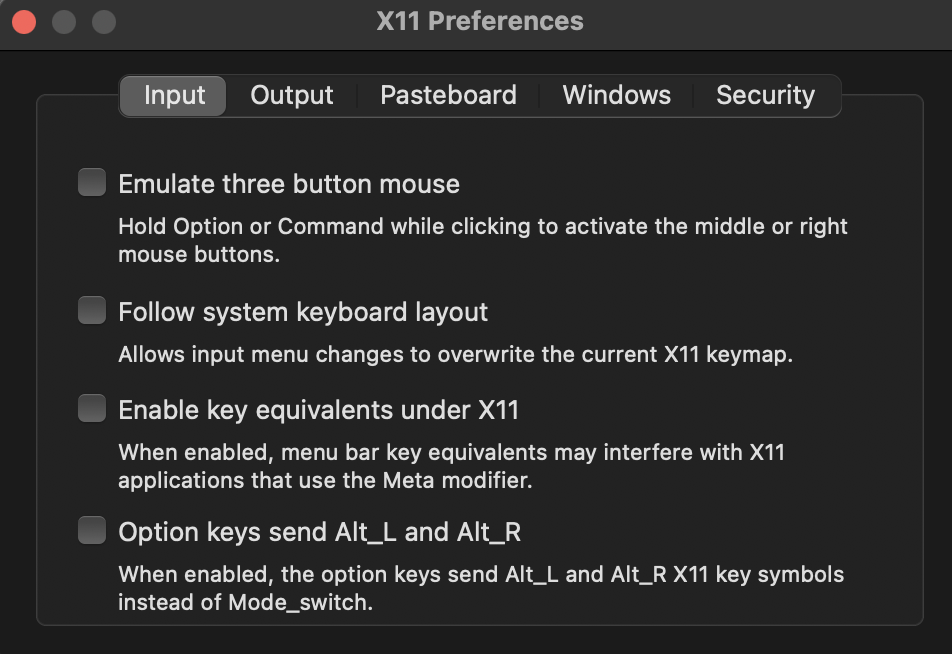Screen dimensions: 952x654
Task: Open the Pasteboard tab
Action: [x=448, y=95]
